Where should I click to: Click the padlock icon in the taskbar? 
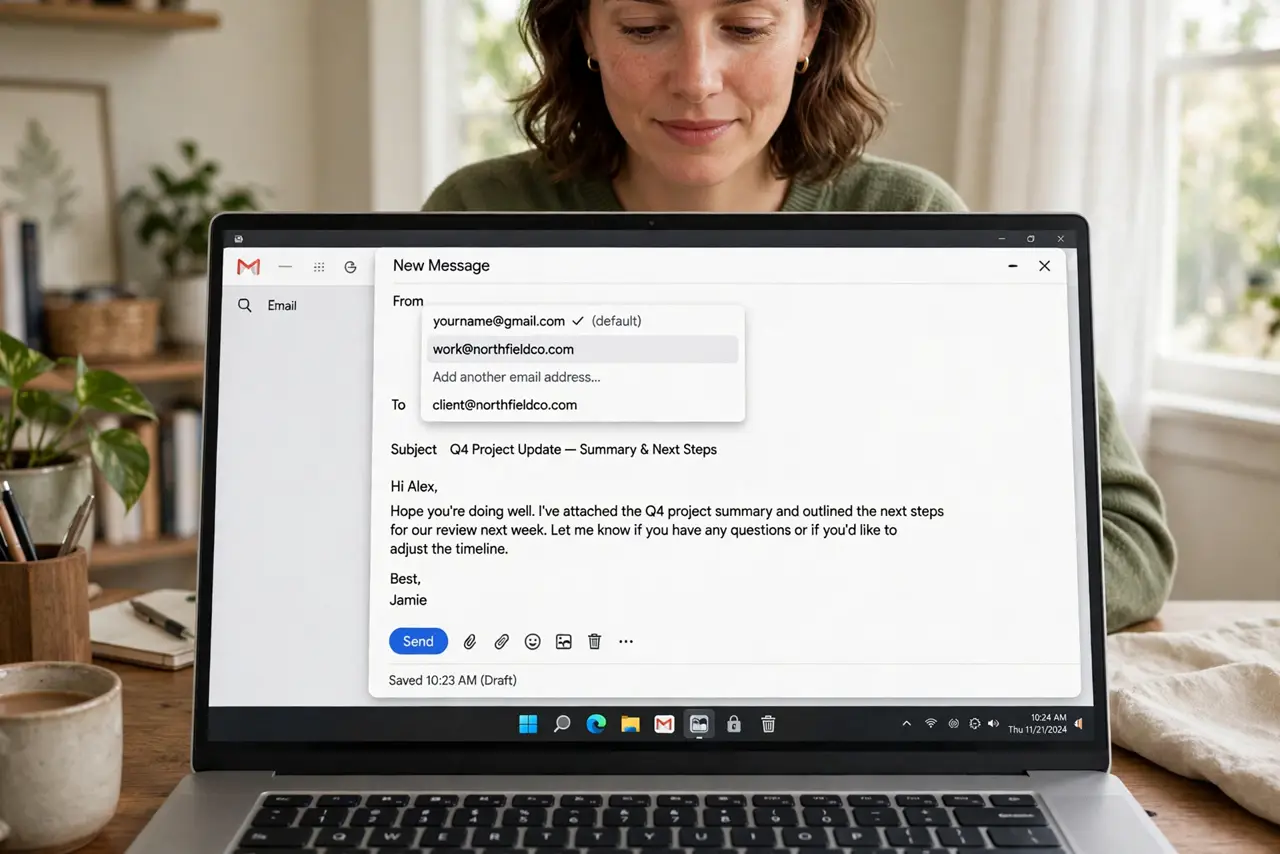[734, 724]
